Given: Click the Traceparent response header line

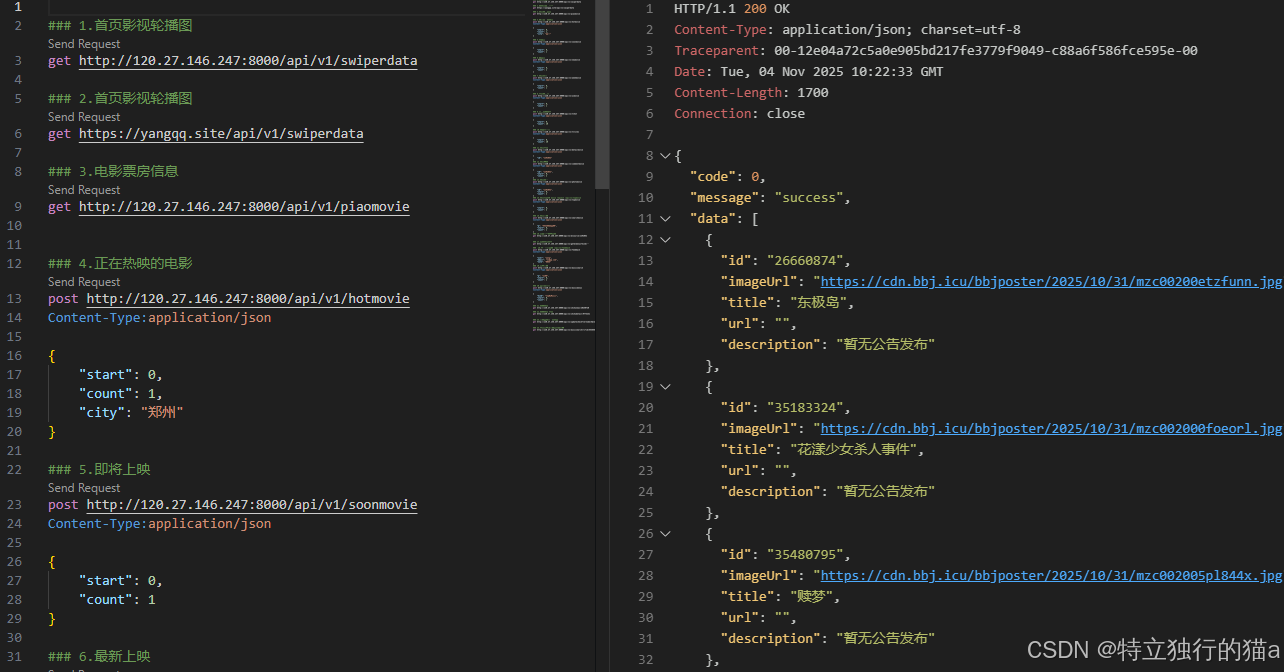Looking at the screenshot, I should [936, 51].
